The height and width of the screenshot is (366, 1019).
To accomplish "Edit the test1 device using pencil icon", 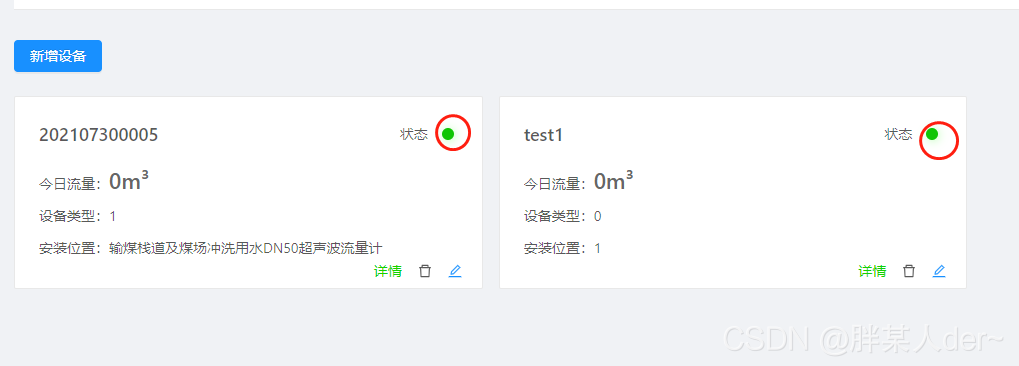I will [939, 271].
